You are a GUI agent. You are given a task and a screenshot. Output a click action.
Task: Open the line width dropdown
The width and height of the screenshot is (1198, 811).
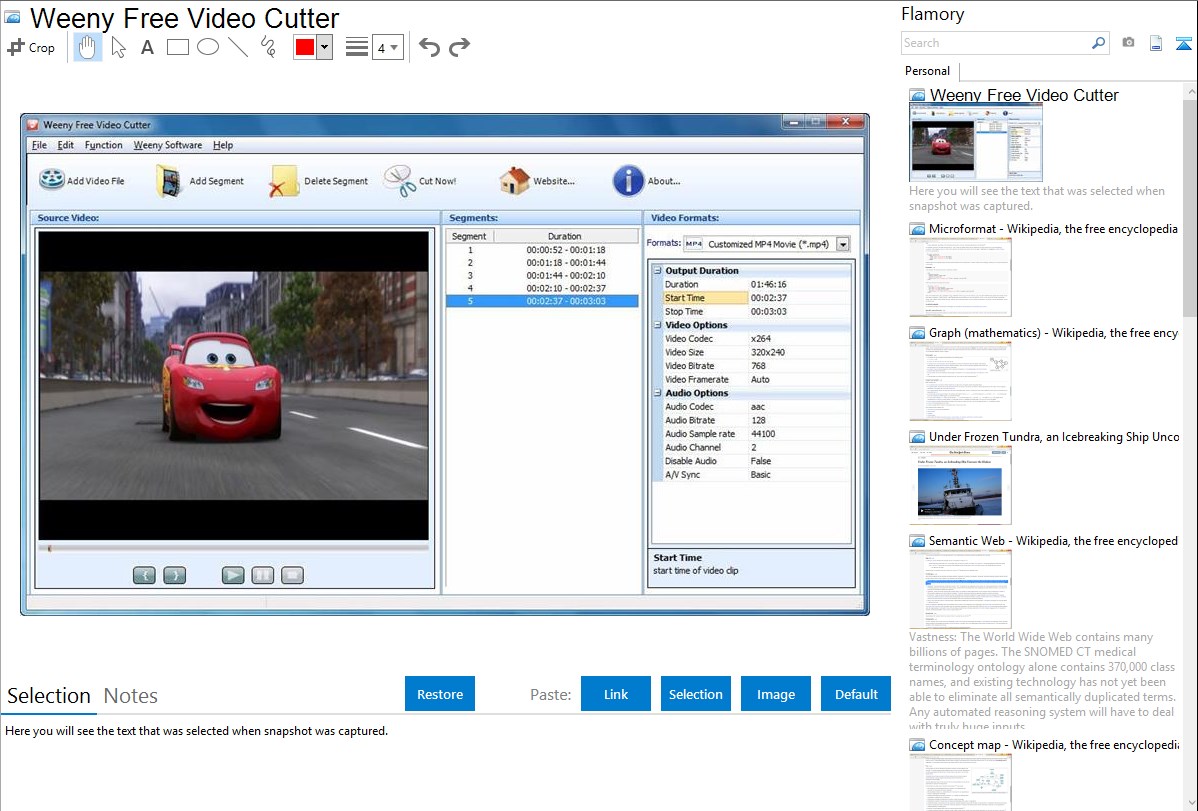(x=387, y=47)
